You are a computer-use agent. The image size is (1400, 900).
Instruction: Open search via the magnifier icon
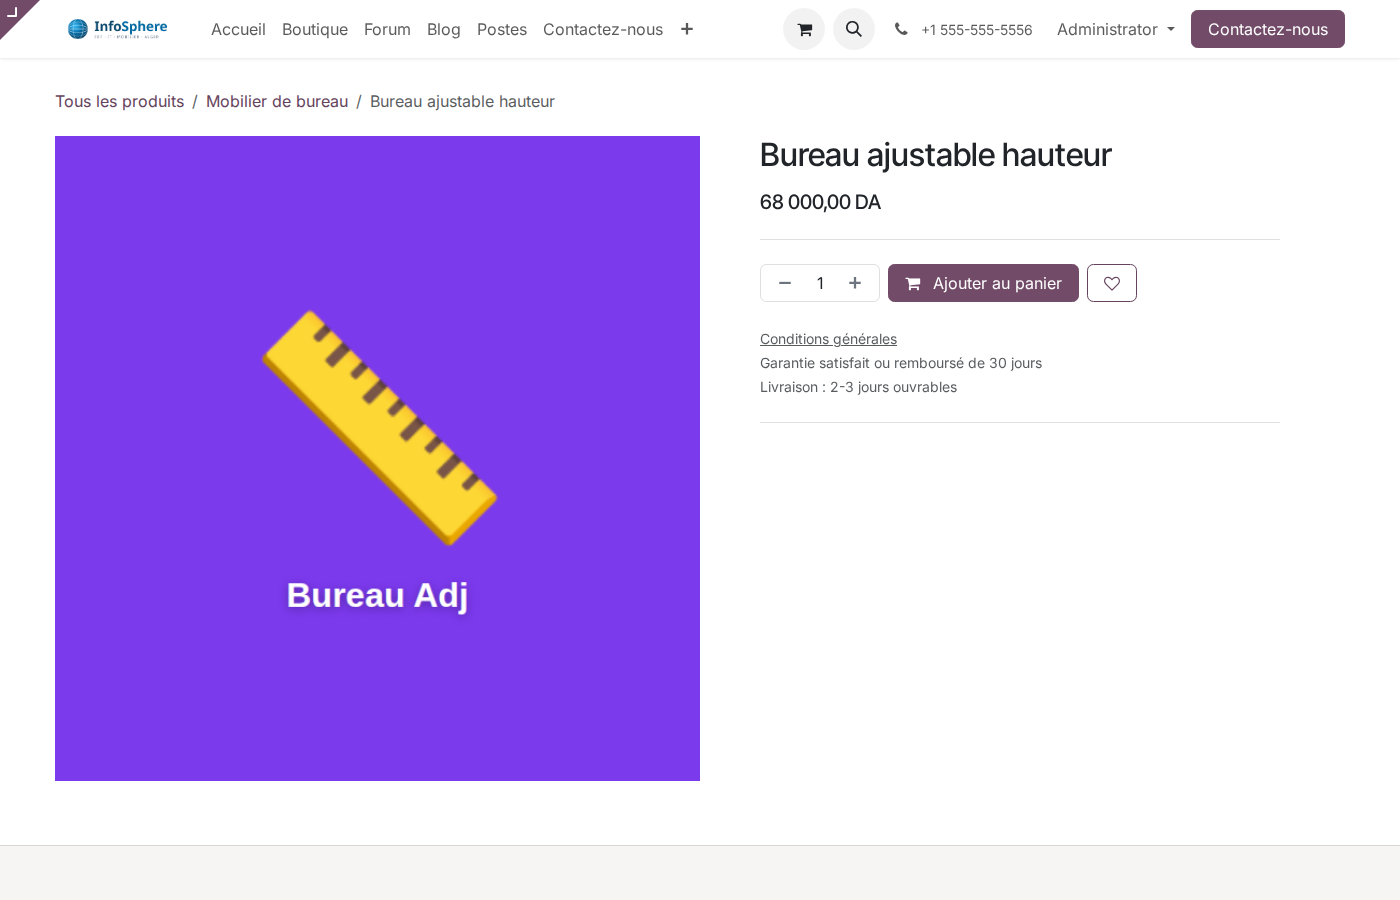point(853,29)
